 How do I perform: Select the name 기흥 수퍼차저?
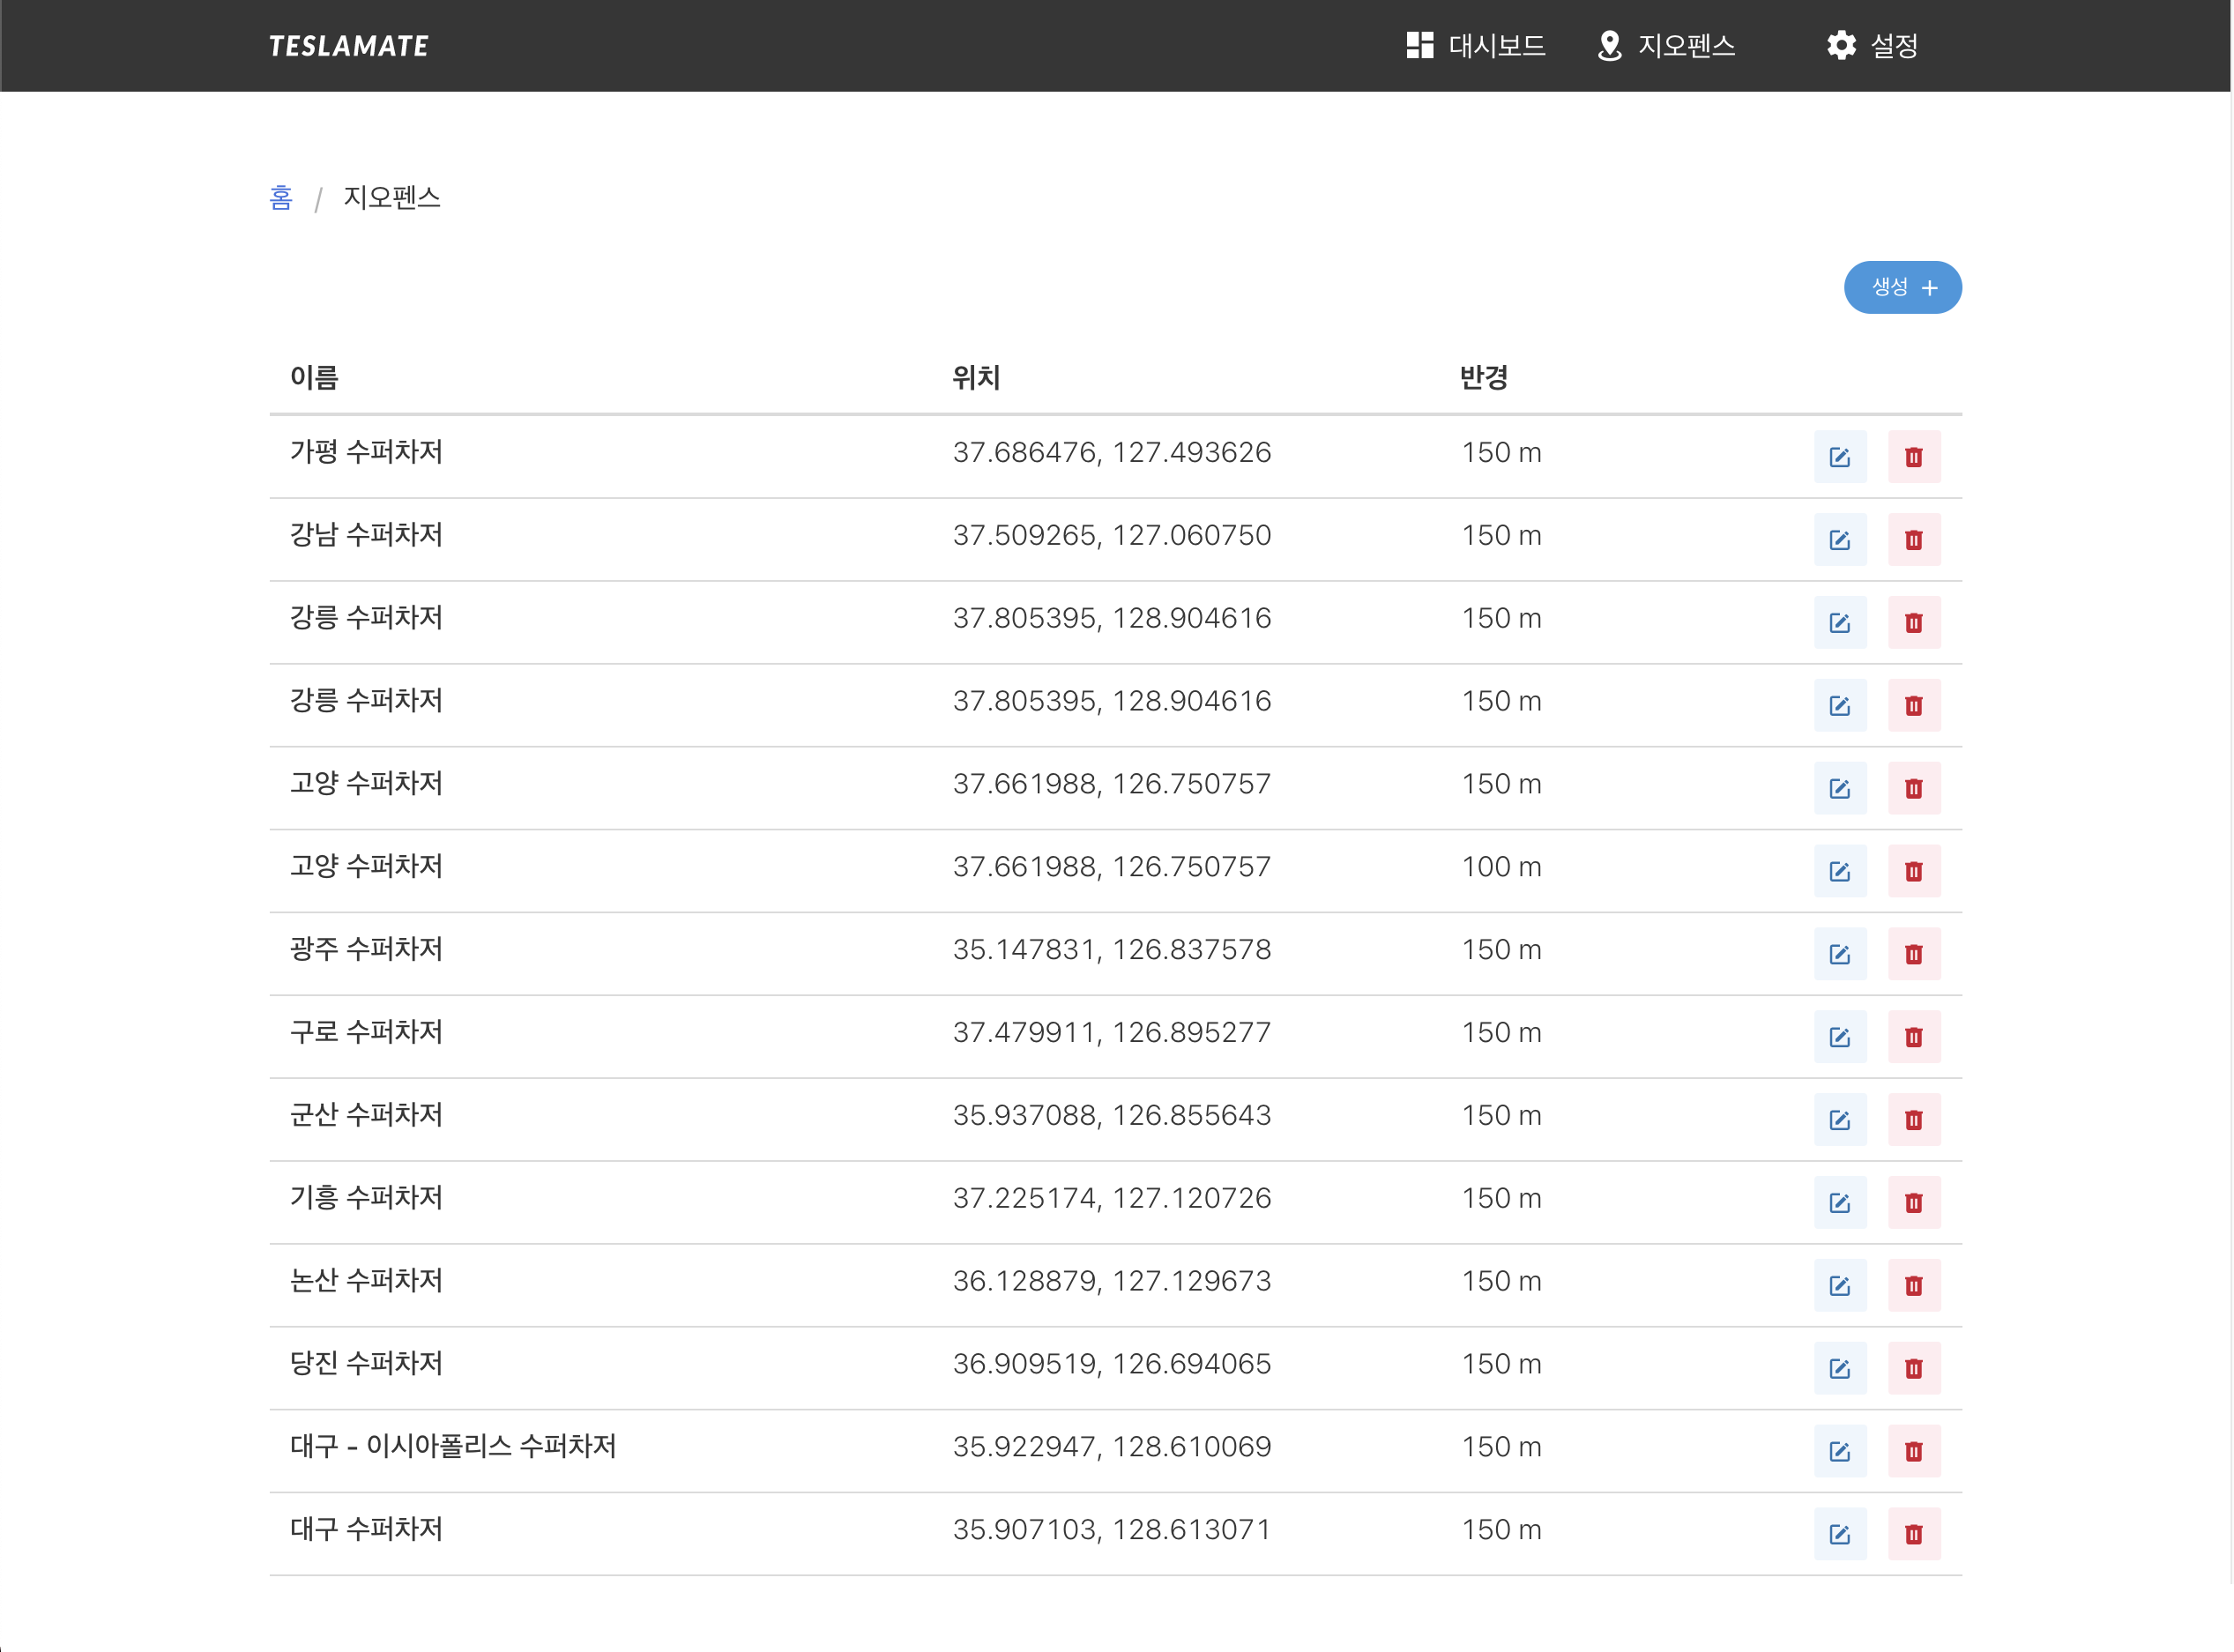point(366,1198)
